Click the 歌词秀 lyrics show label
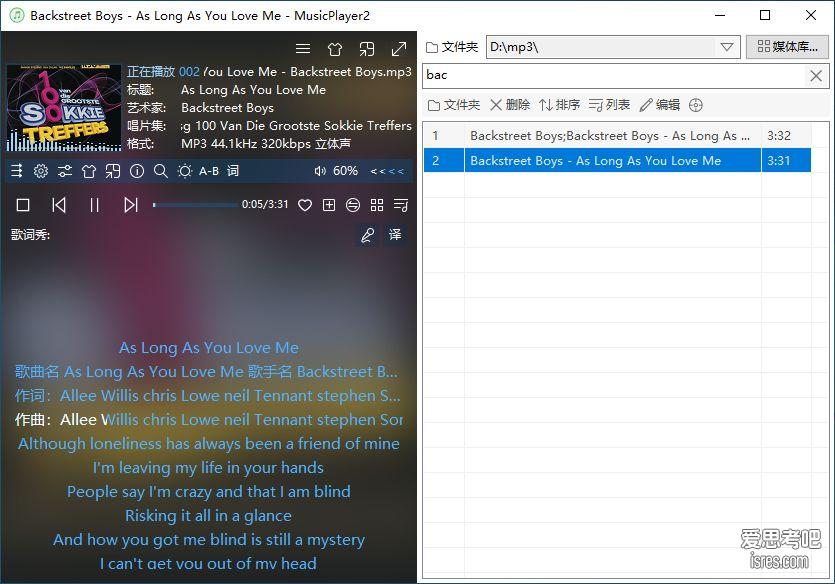This screenshot has height=584, width=835. (30, 235)
